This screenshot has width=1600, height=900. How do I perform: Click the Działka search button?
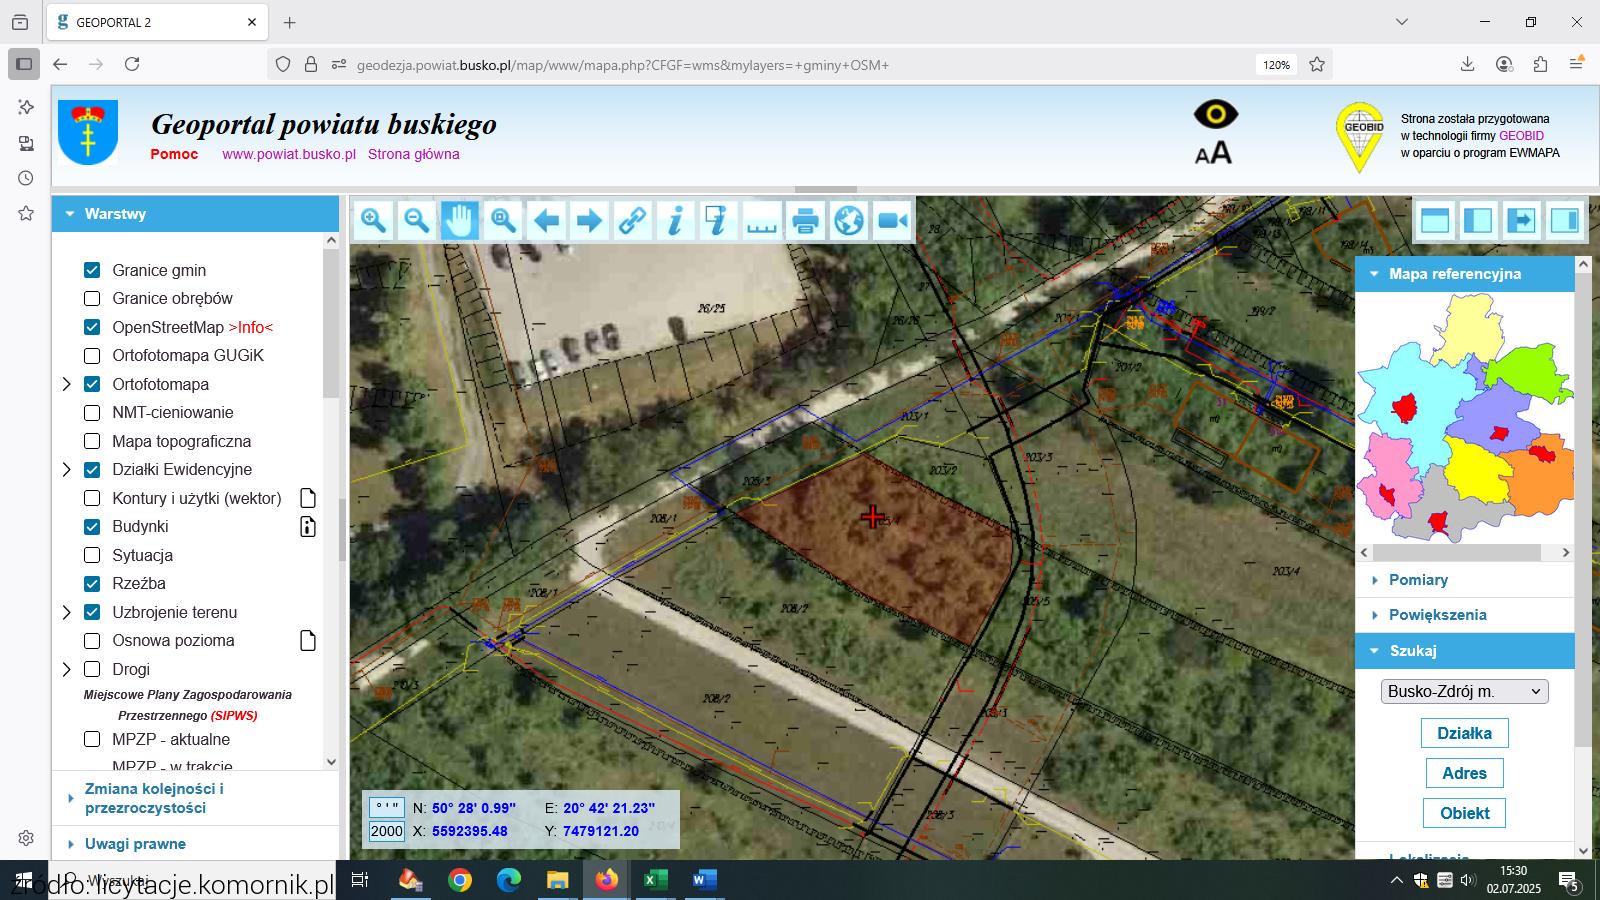pos(1465,733)
